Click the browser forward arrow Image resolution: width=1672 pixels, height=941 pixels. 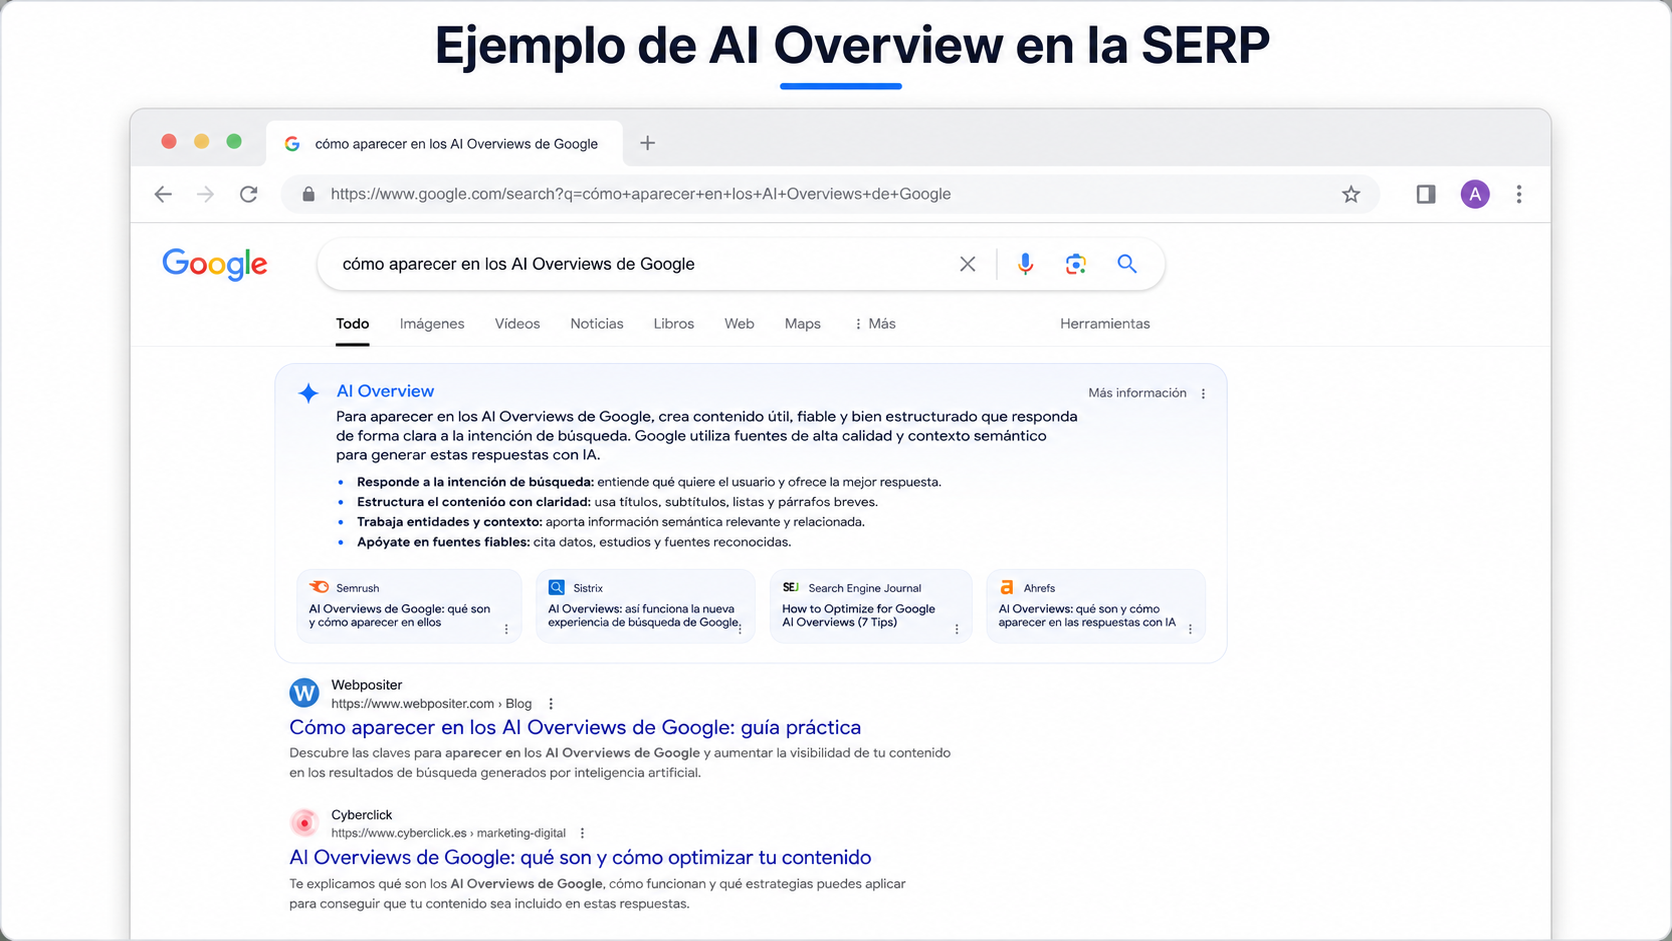tap(205, 194)
